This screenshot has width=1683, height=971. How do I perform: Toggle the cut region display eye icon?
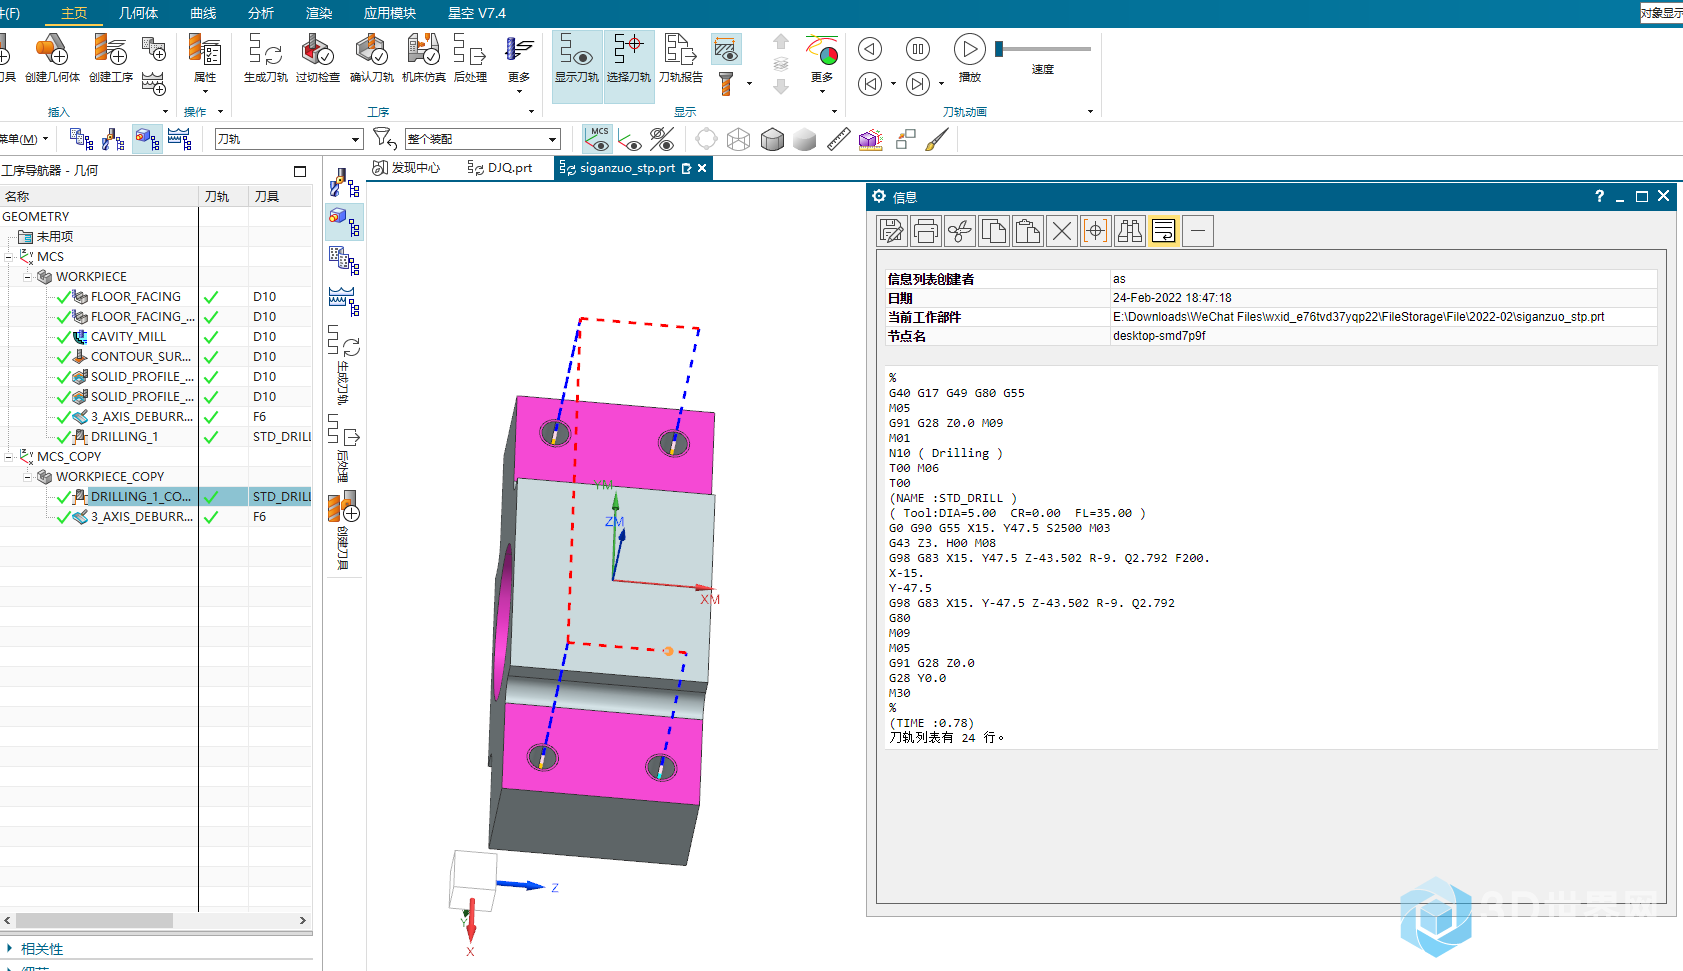pyautogui.click(x=726, y=48)
